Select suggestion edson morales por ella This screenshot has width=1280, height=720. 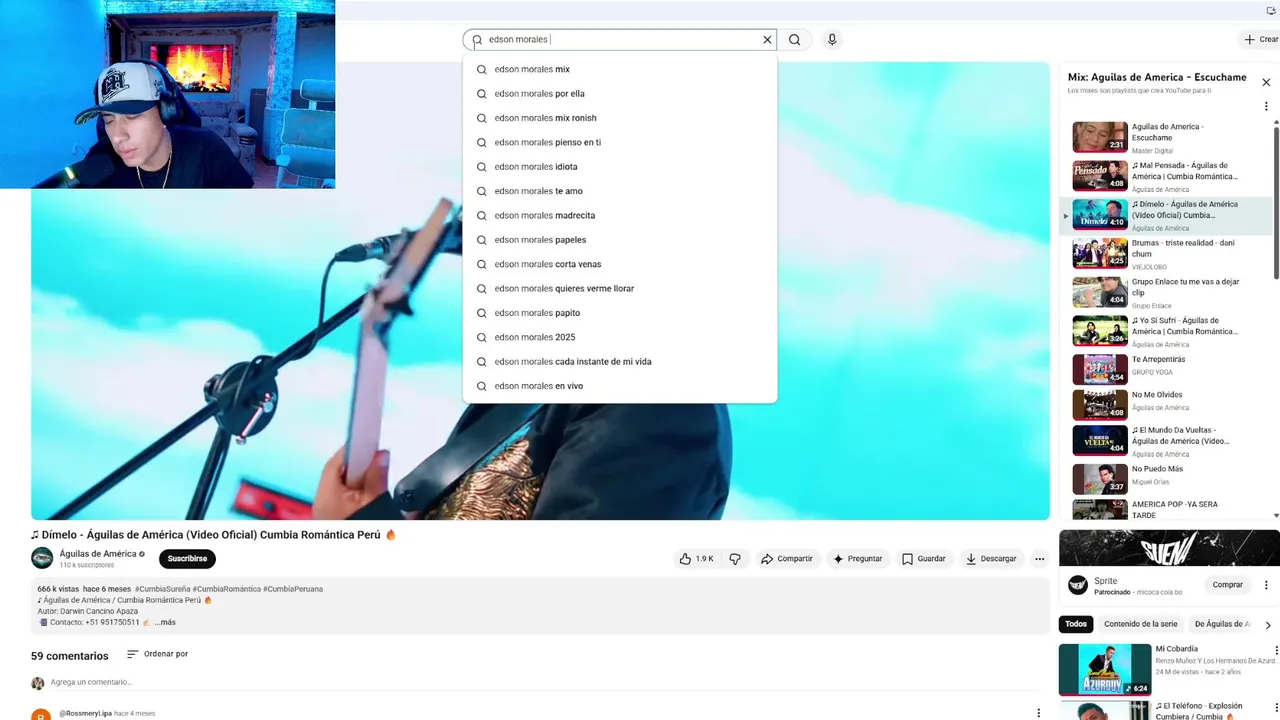[x=620, y=93]
